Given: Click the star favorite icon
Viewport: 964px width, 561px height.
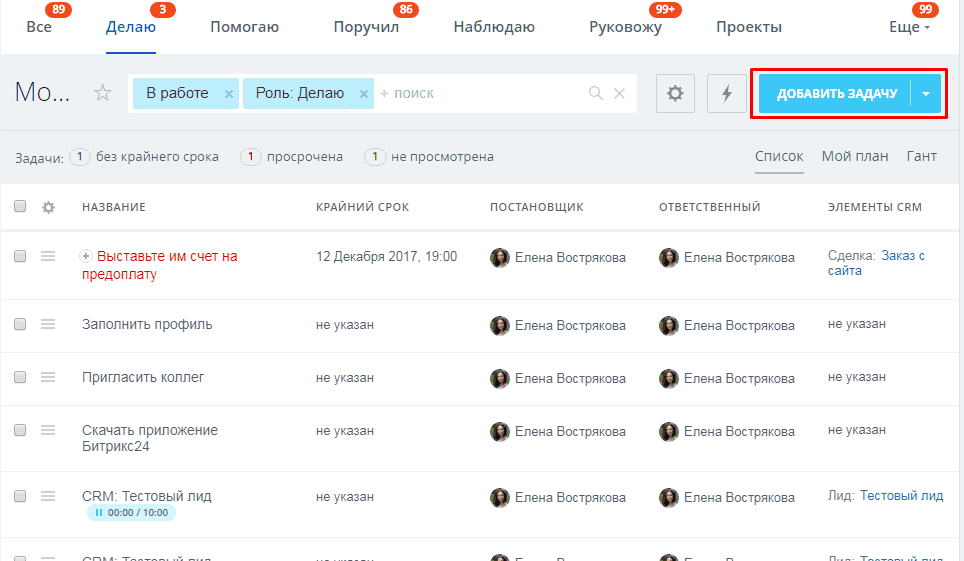Looking at the screenshot, I should pos(102,93).
